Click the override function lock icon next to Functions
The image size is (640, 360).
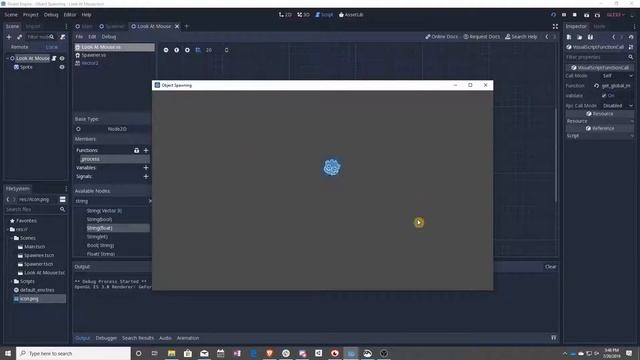(136, 150)
